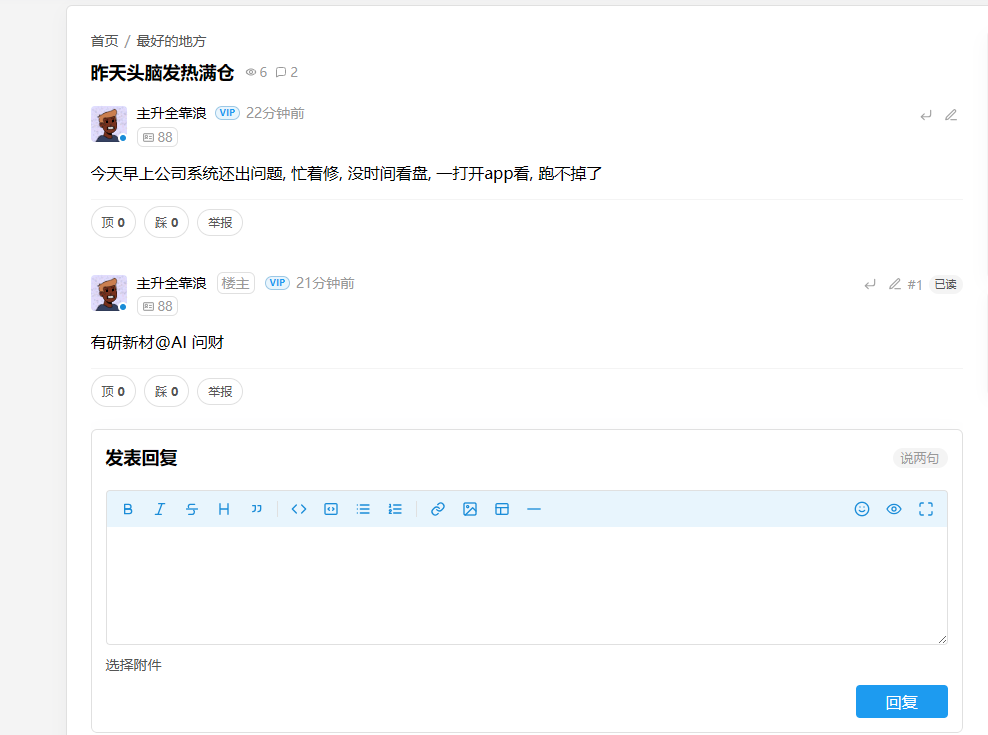Screen dimensions: 988x735
Task: Click the 21分钟前 timestamp
Action: pos(325,284)
